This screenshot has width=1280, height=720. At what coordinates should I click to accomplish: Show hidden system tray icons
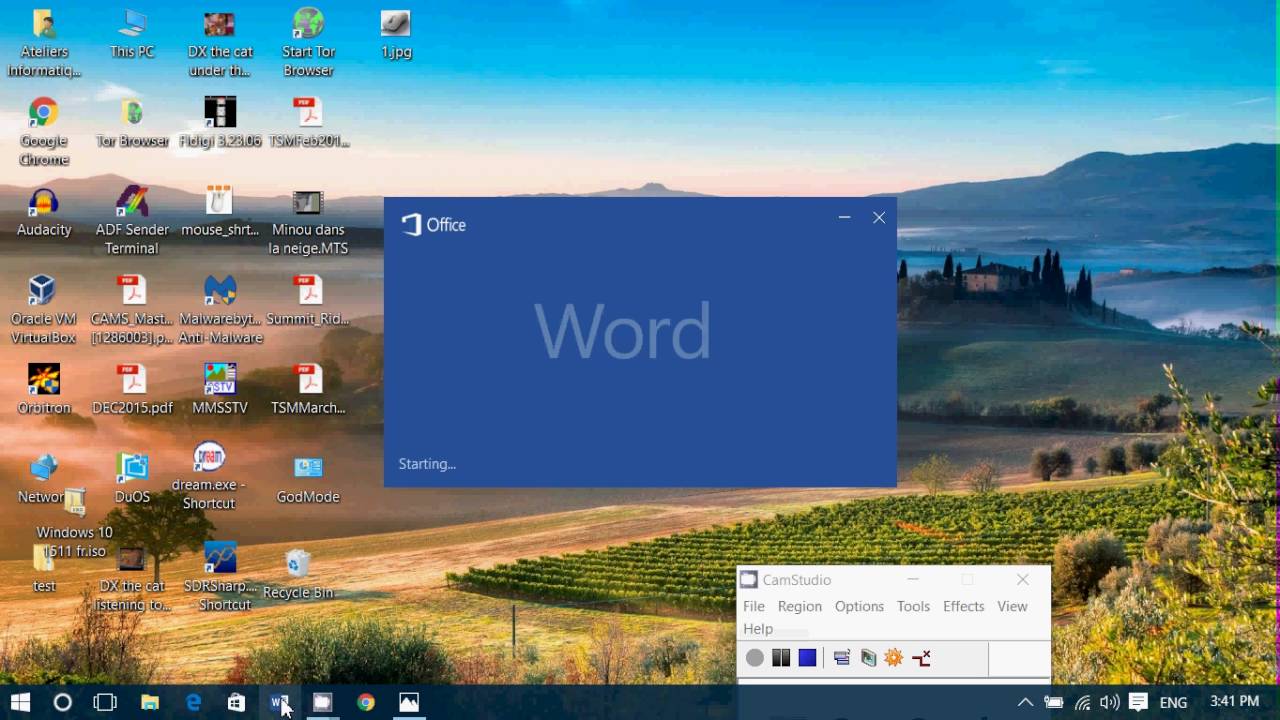click(x=1025, y=703)
